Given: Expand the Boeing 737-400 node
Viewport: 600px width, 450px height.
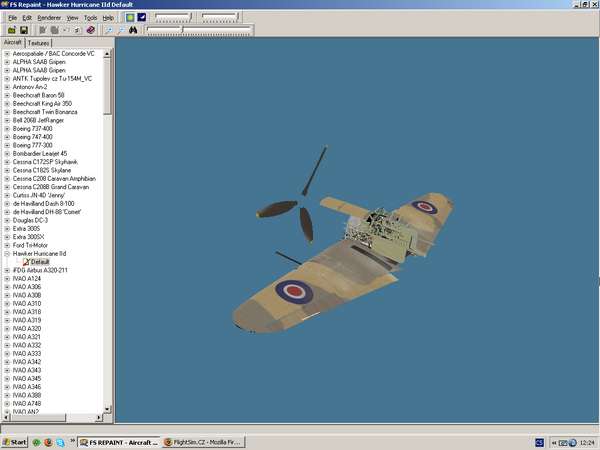Looking at the screenshot, I should 7,129.
